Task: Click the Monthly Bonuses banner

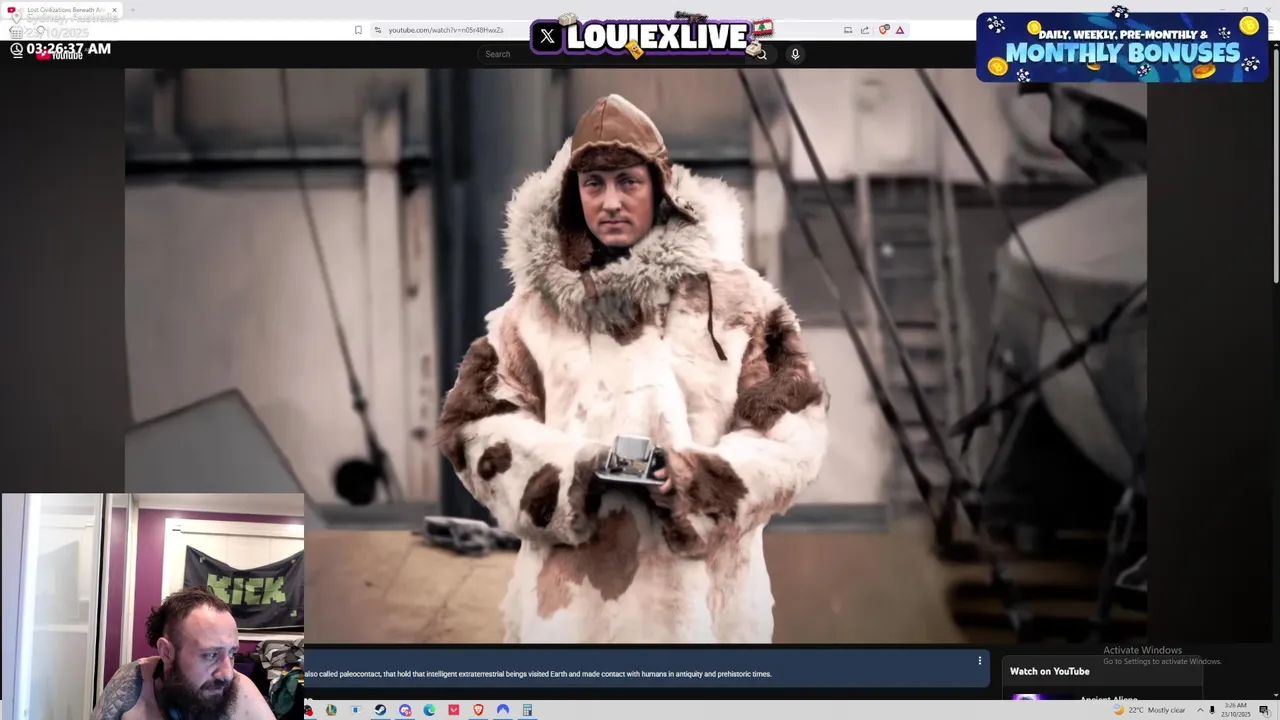Action: click(1122, 47)
